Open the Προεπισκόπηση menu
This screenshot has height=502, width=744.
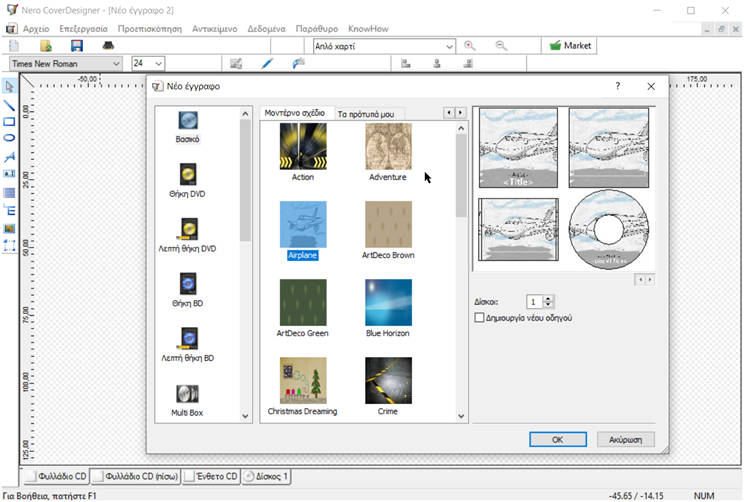tap(149, 29)
